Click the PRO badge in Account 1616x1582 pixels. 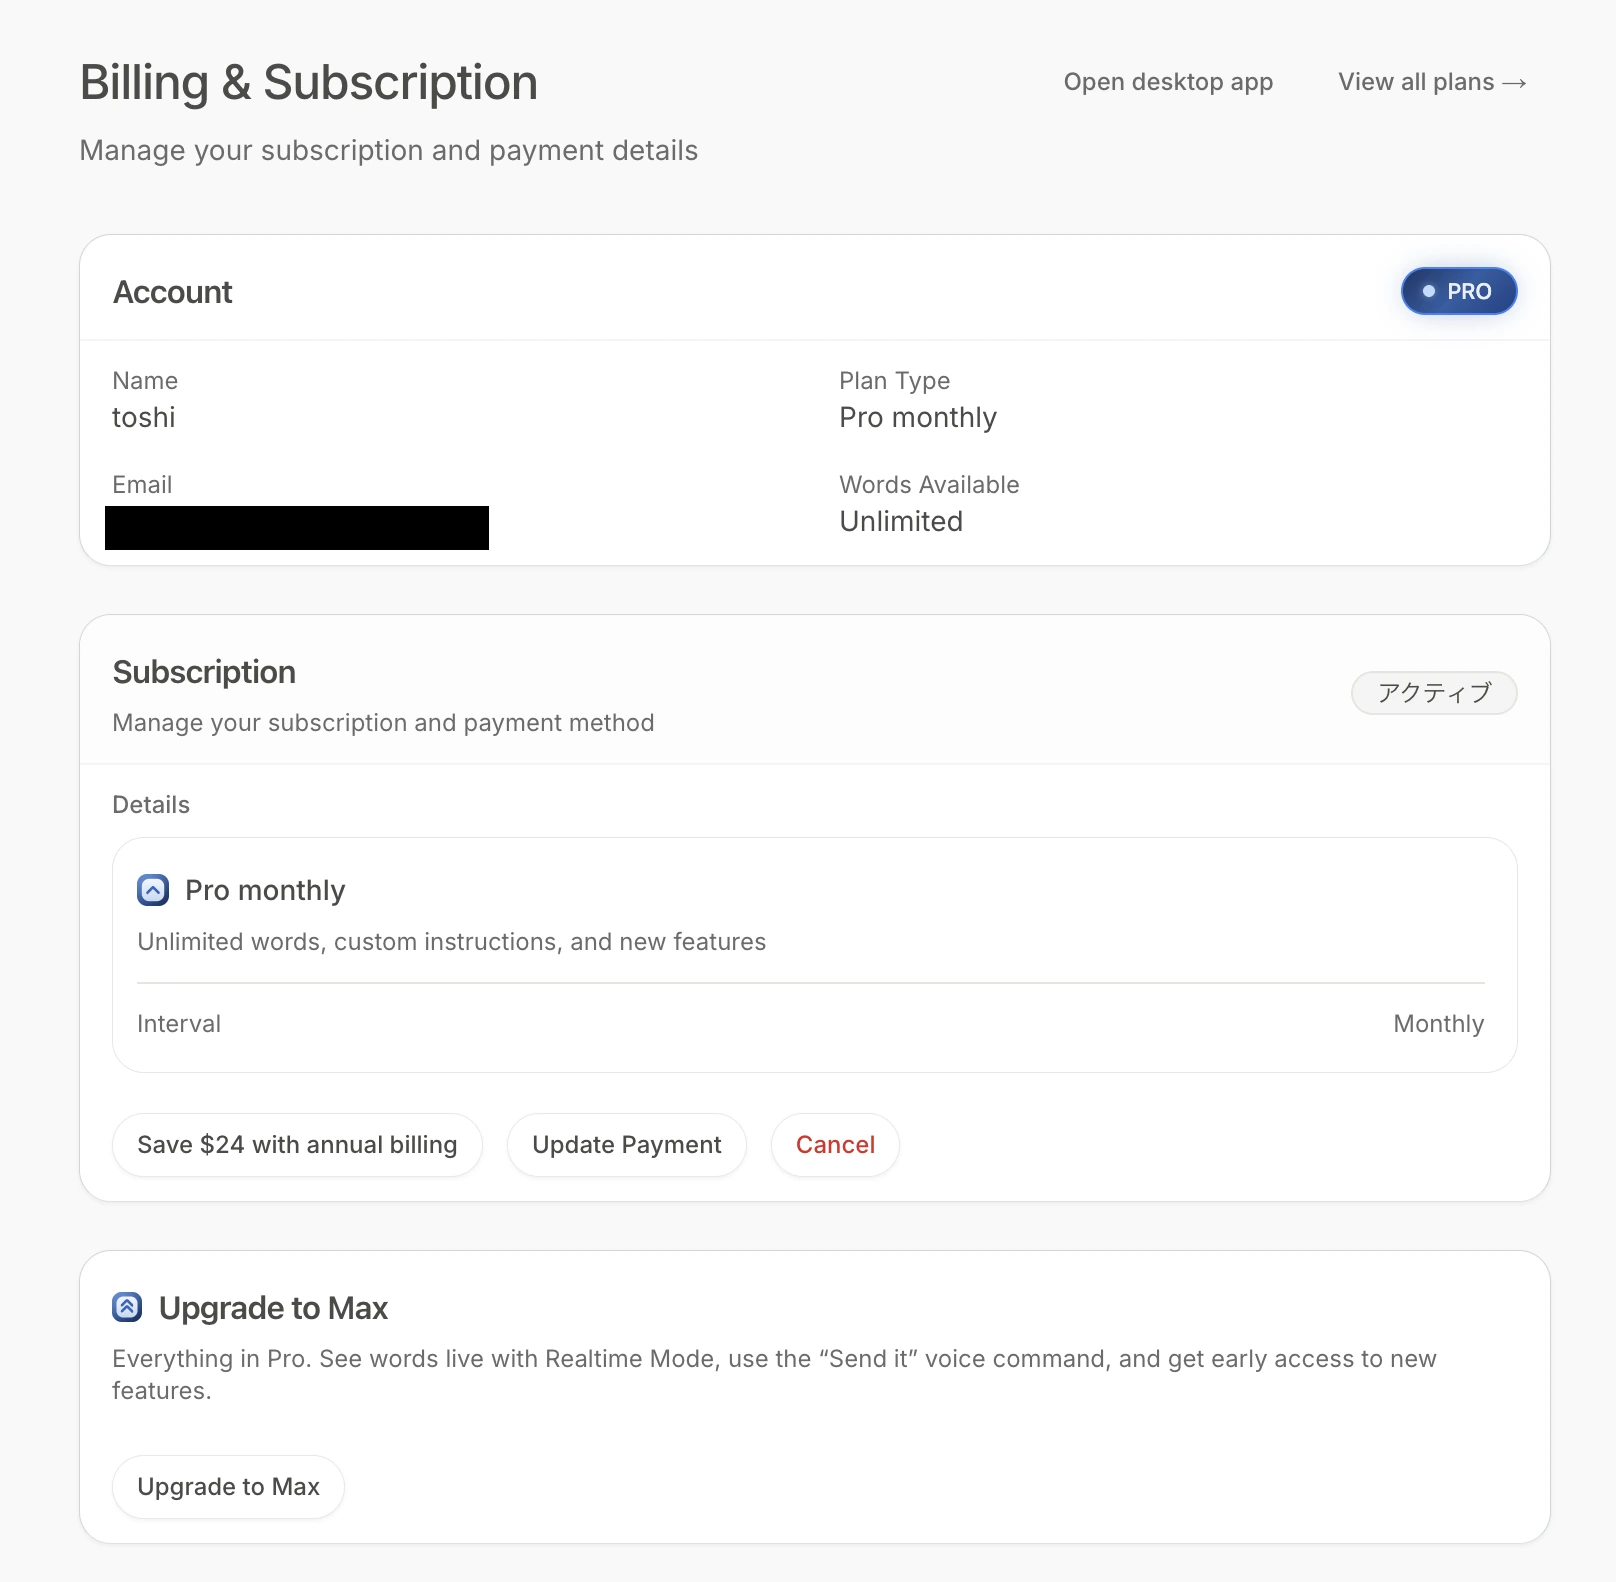[x=1459, y=291]
